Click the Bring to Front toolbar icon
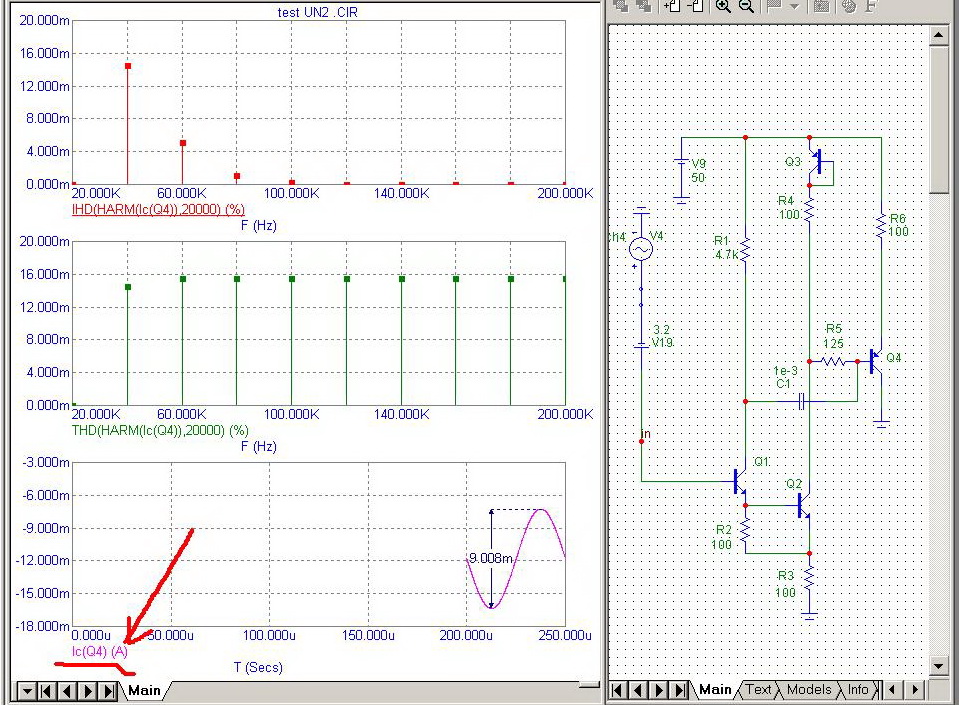 coord(621,6)
